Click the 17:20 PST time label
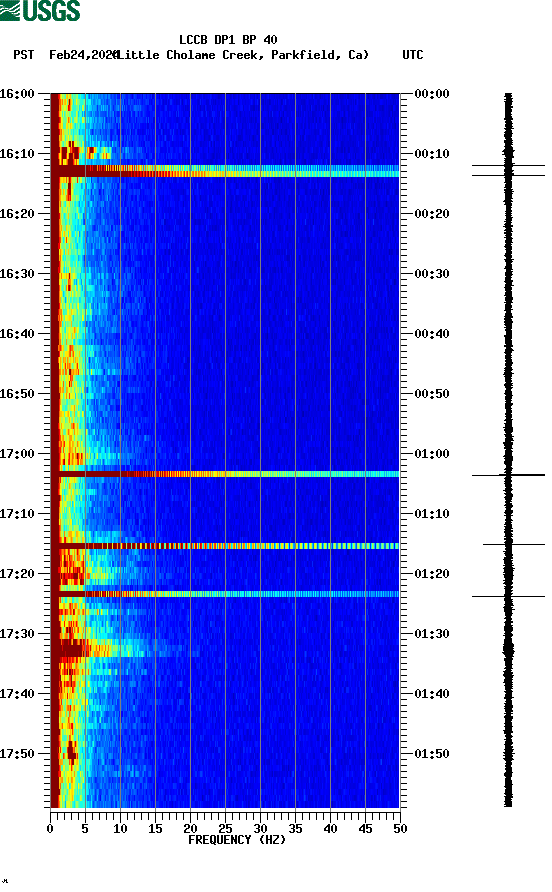 [17, 573]
